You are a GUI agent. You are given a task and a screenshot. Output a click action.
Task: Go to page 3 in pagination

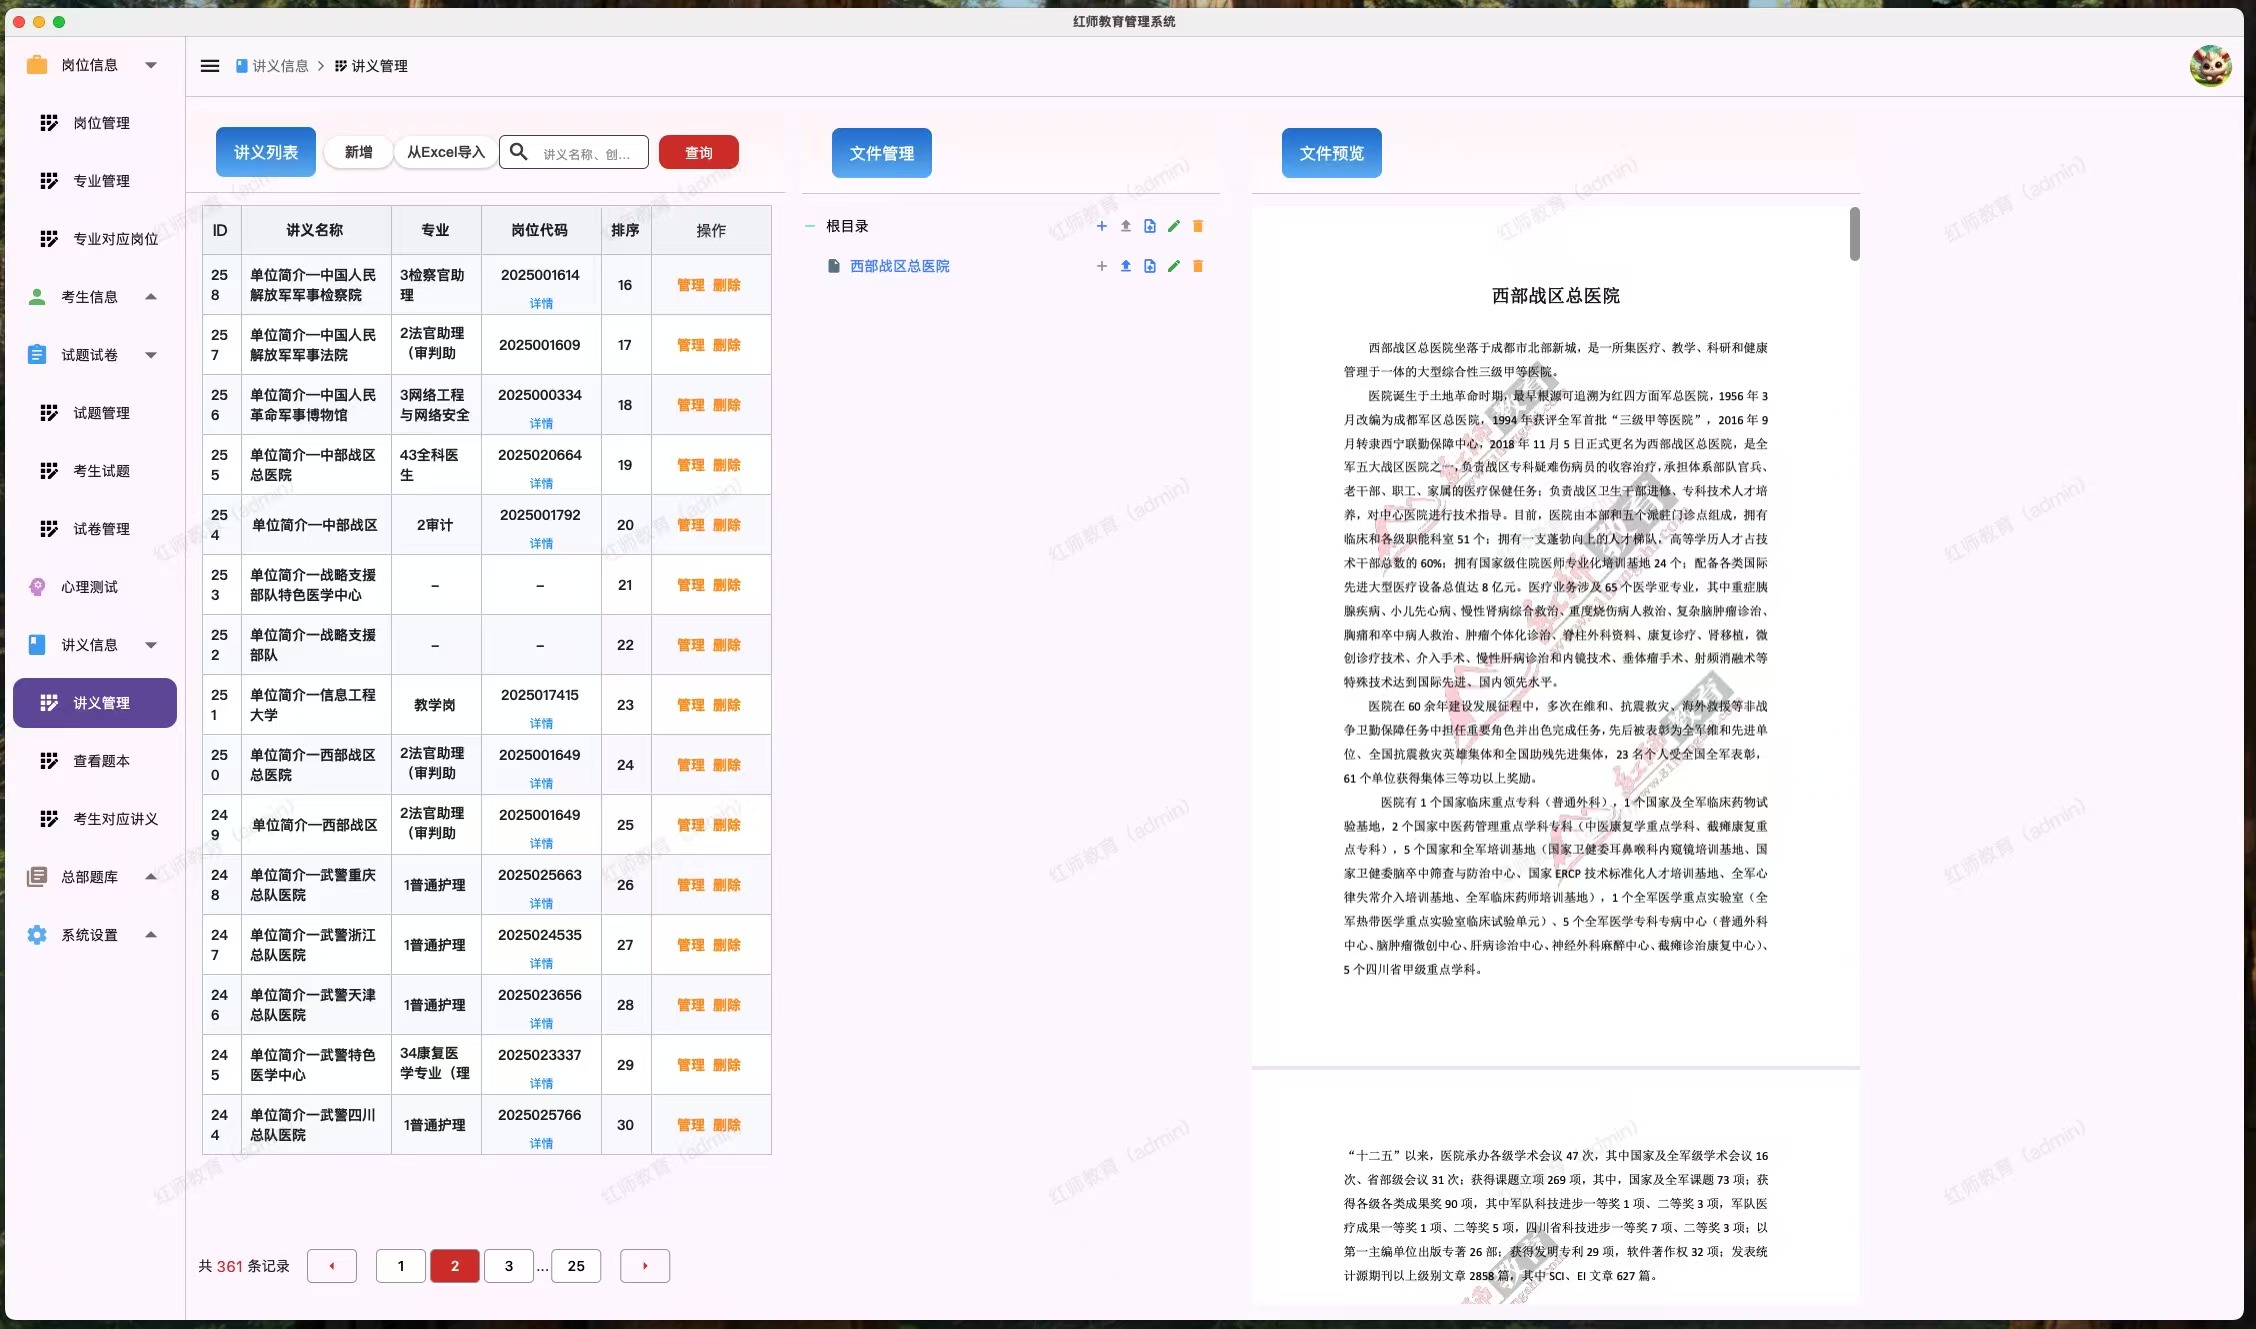508,1266
